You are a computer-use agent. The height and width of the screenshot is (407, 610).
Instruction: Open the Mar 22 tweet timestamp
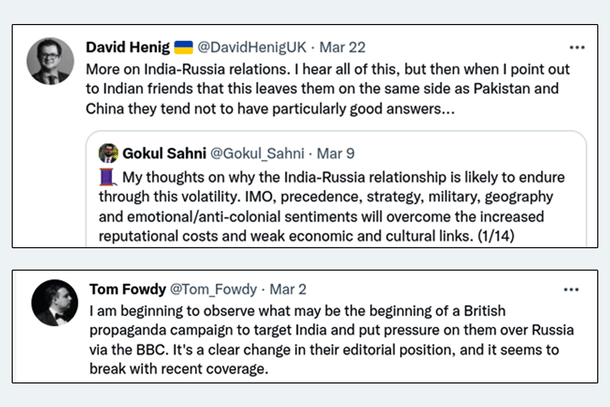326,47
